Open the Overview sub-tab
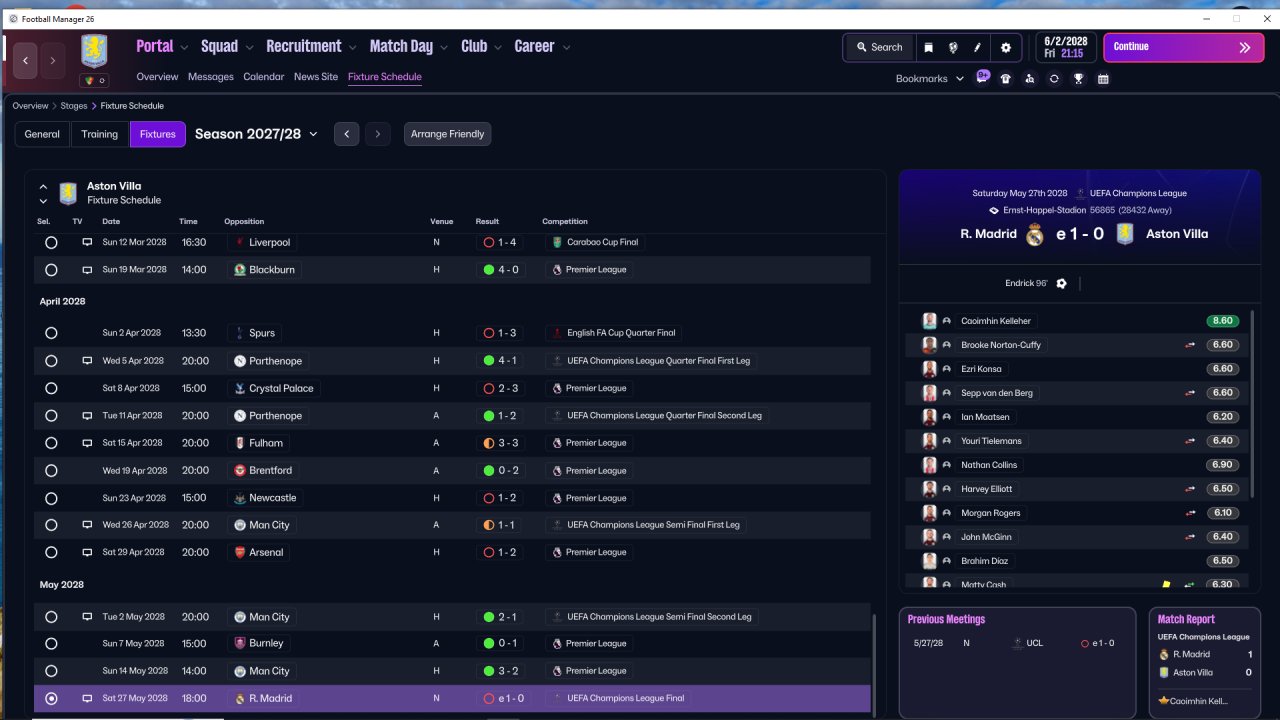The image size is (1280, 720). [x=157, y=77]
